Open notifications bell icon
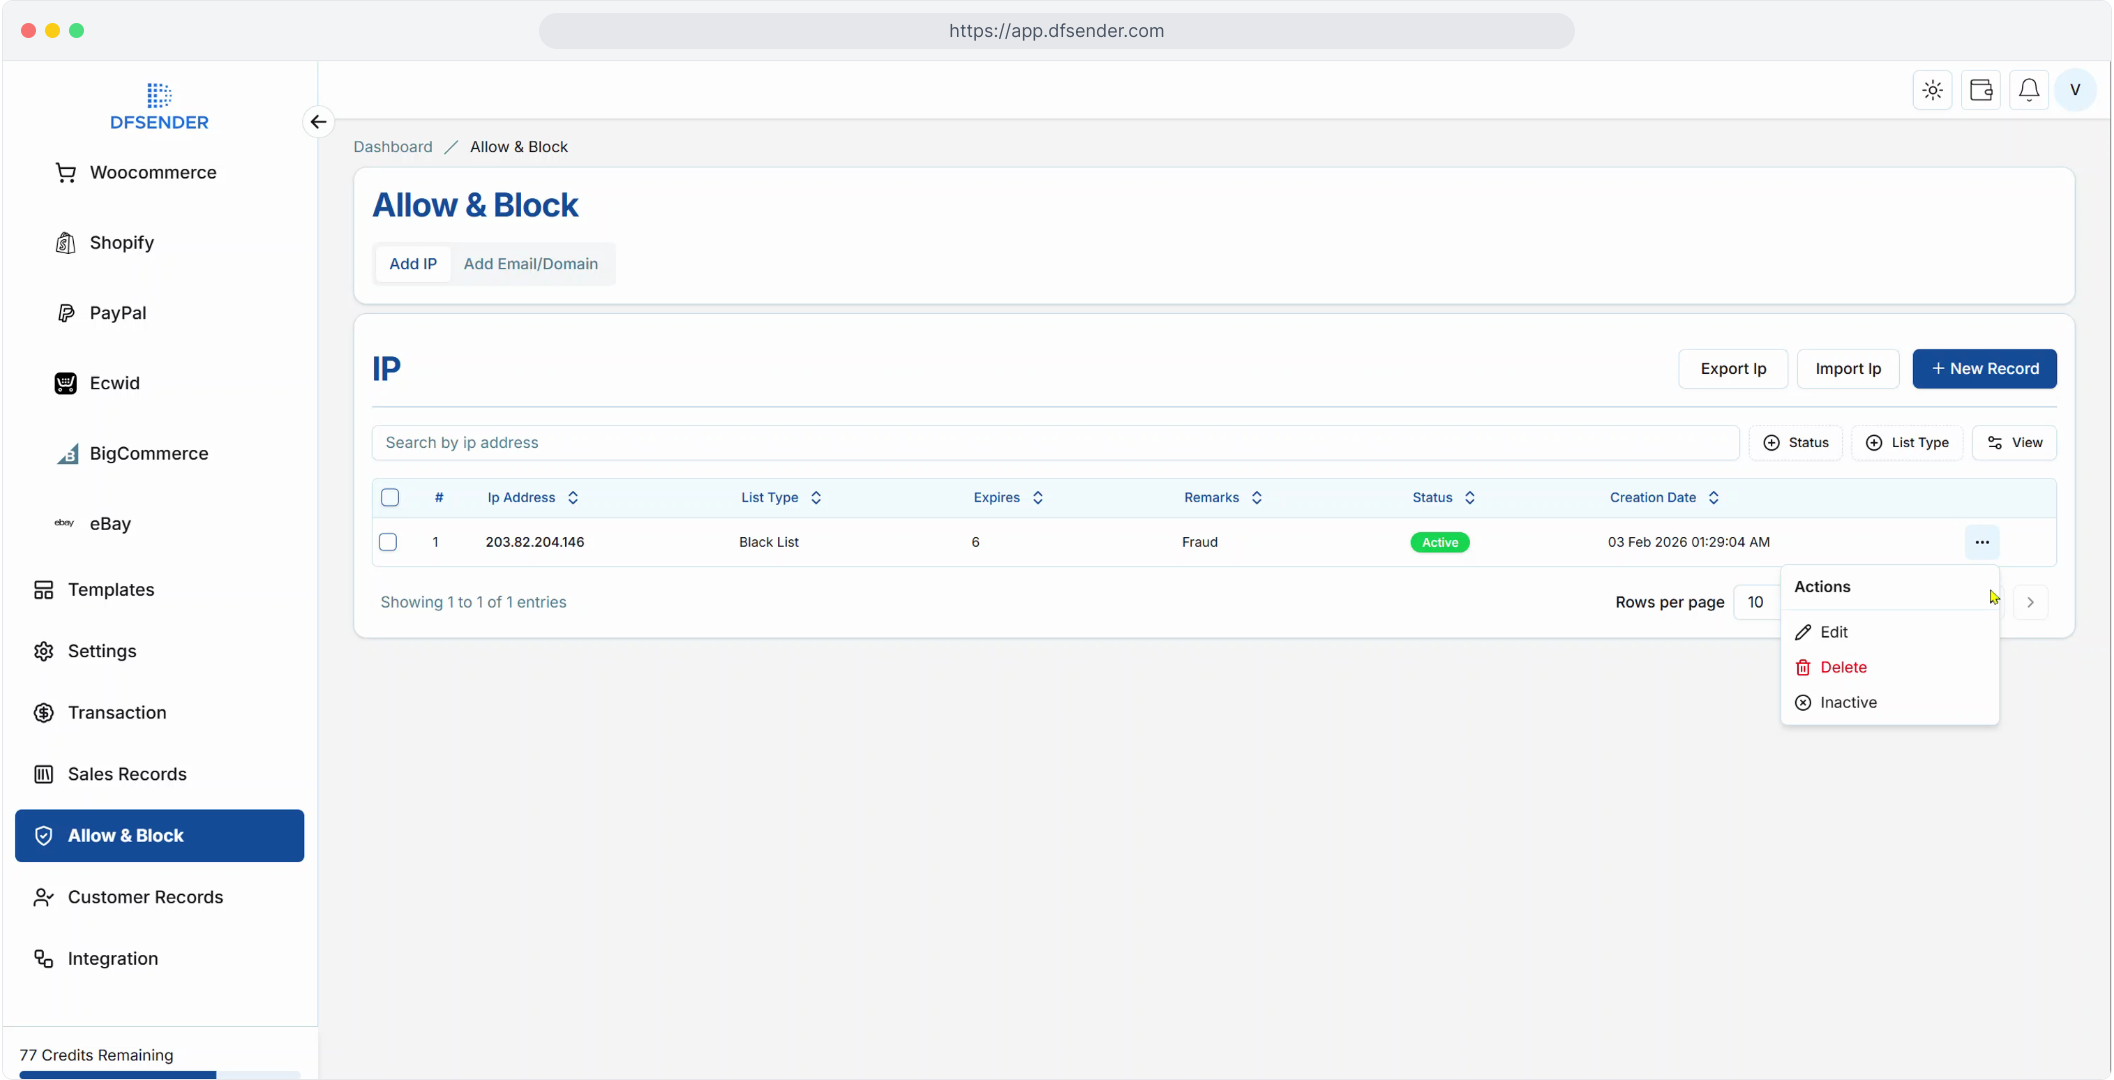This screenshot has height=1080, width=2114. click(x=2029, y=90)
